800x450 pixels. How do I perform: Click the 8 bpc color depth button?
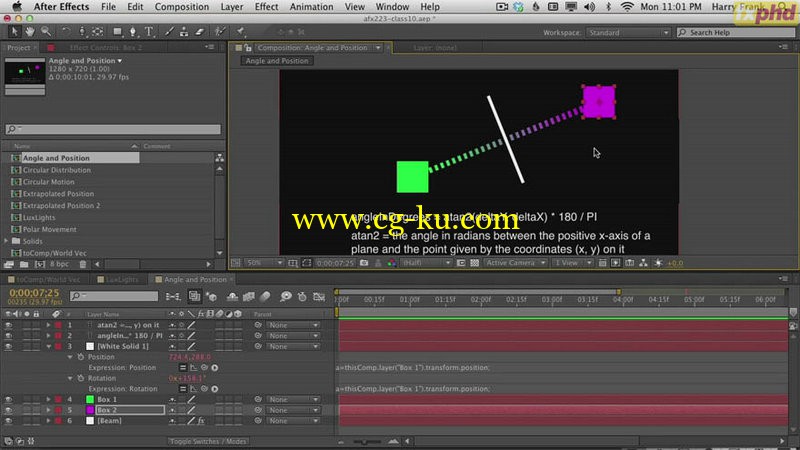point(59,264)
